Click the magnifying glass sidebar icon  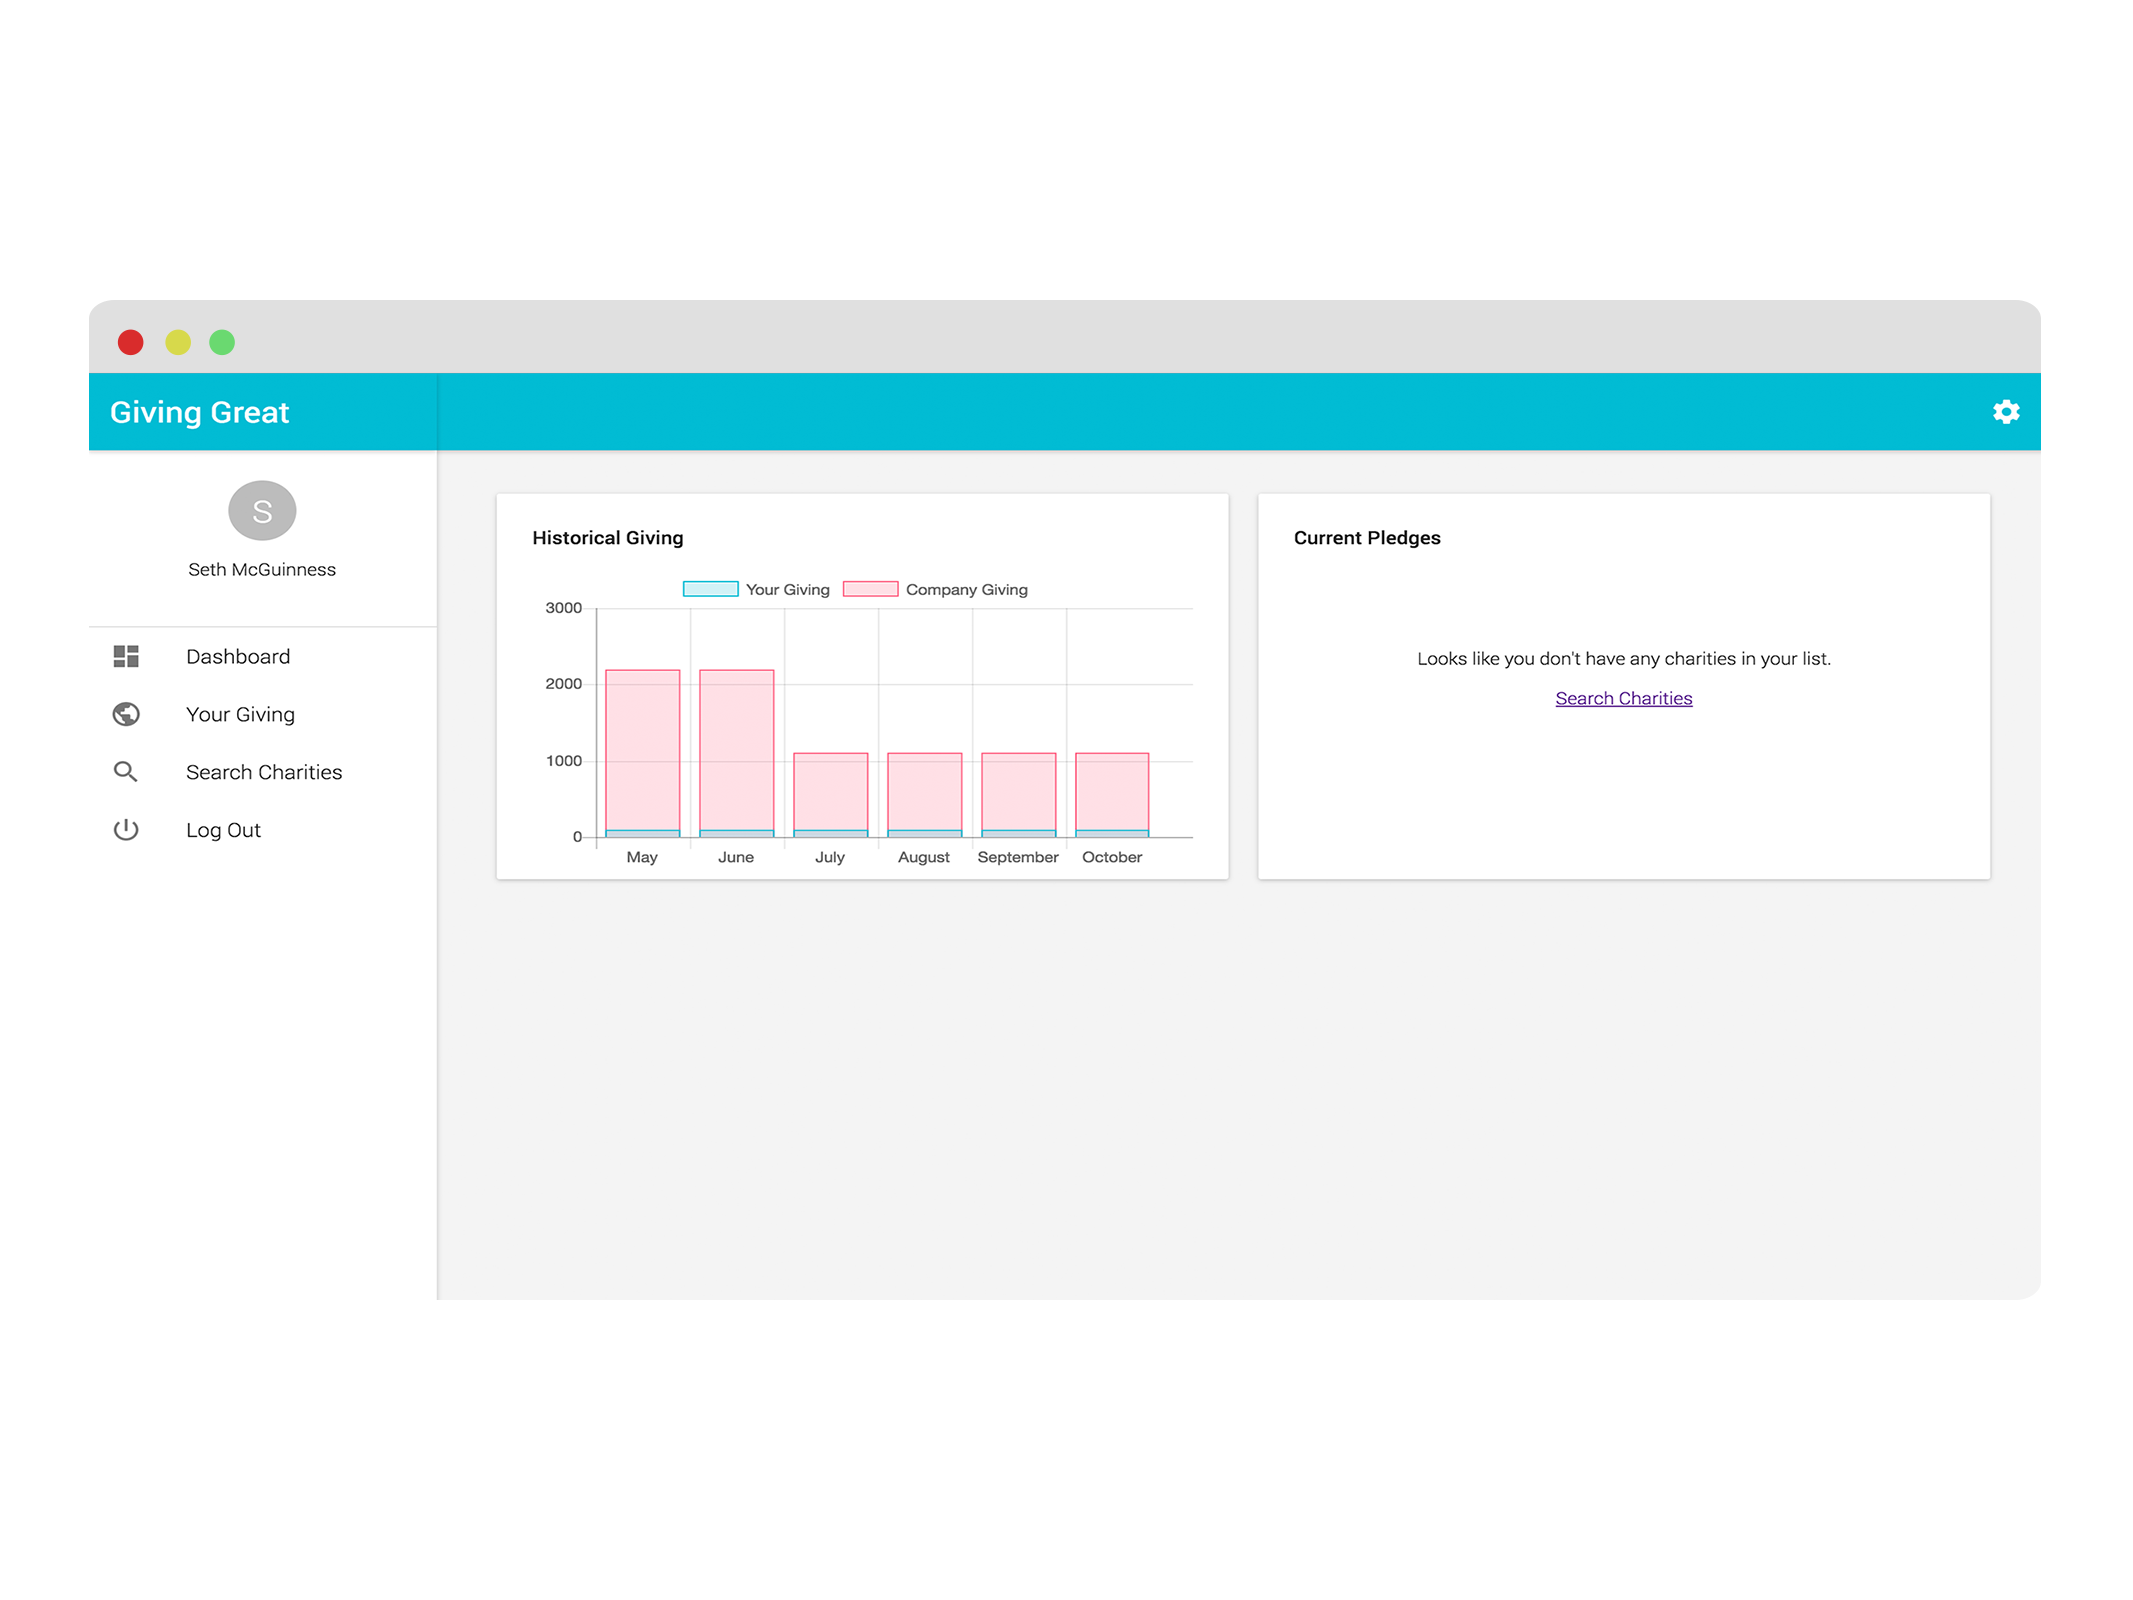126,772
